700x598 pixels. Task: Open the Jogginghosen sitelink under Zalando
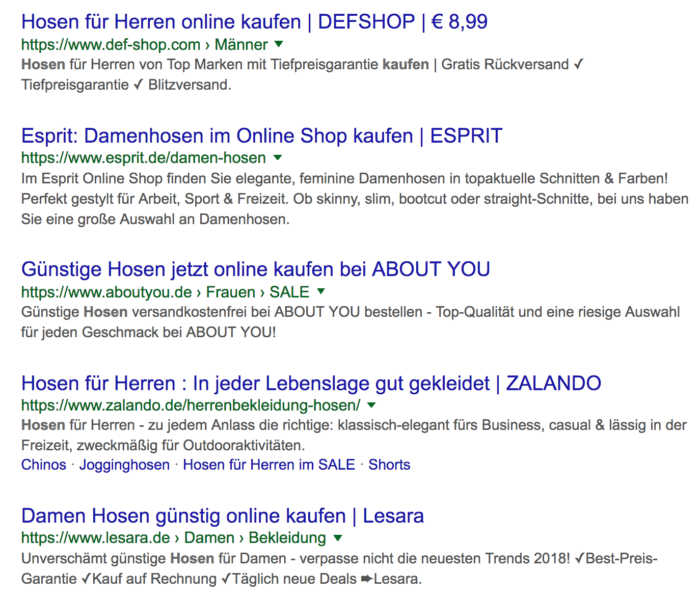[x=125, y=465]
